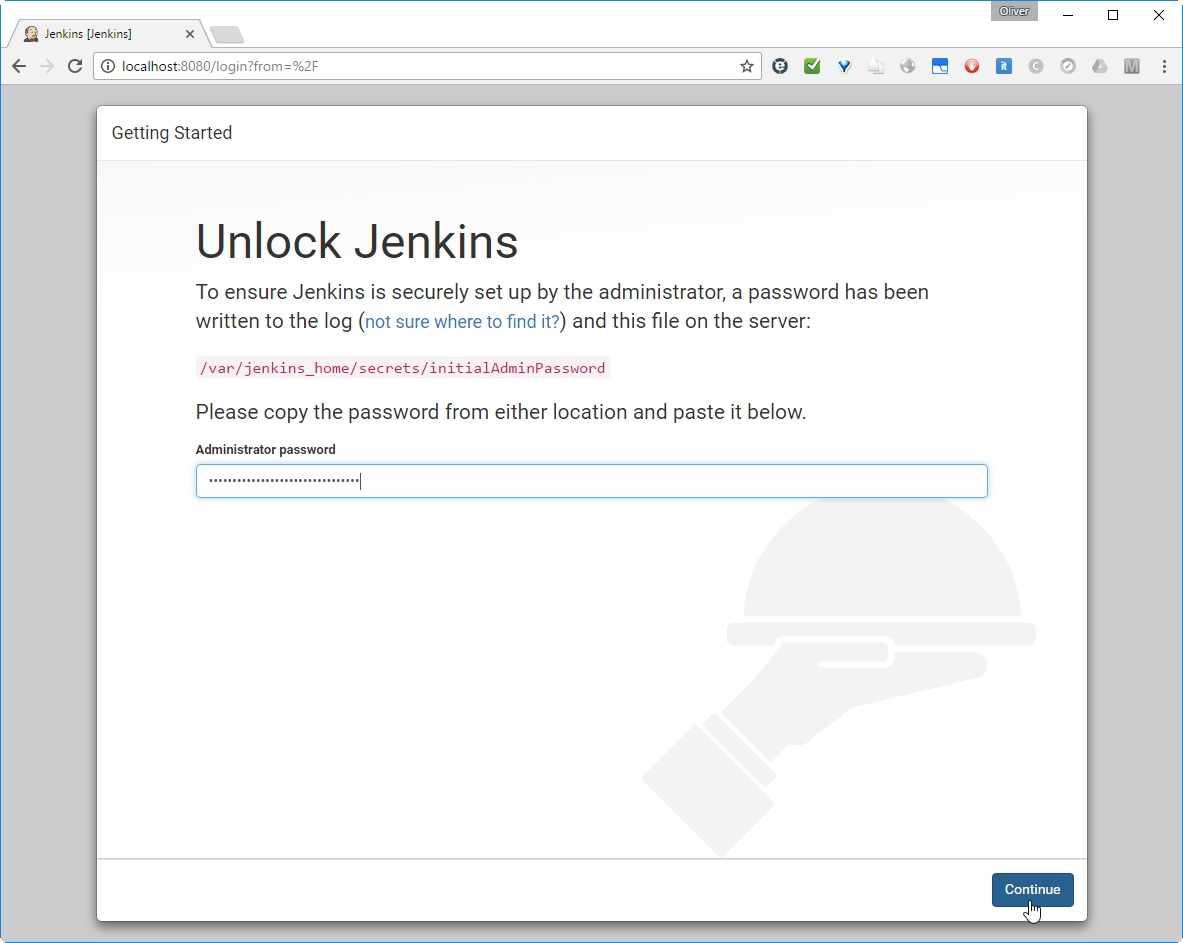
Task: Click the gray 'M' extension icon
Action: pyautogui.click(x=1132, y=66)
